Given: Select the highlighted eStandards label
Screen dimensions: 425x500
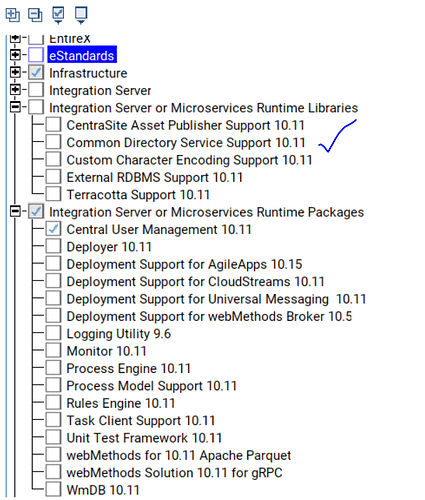Looking at the screenshot, I should (82, 55).
